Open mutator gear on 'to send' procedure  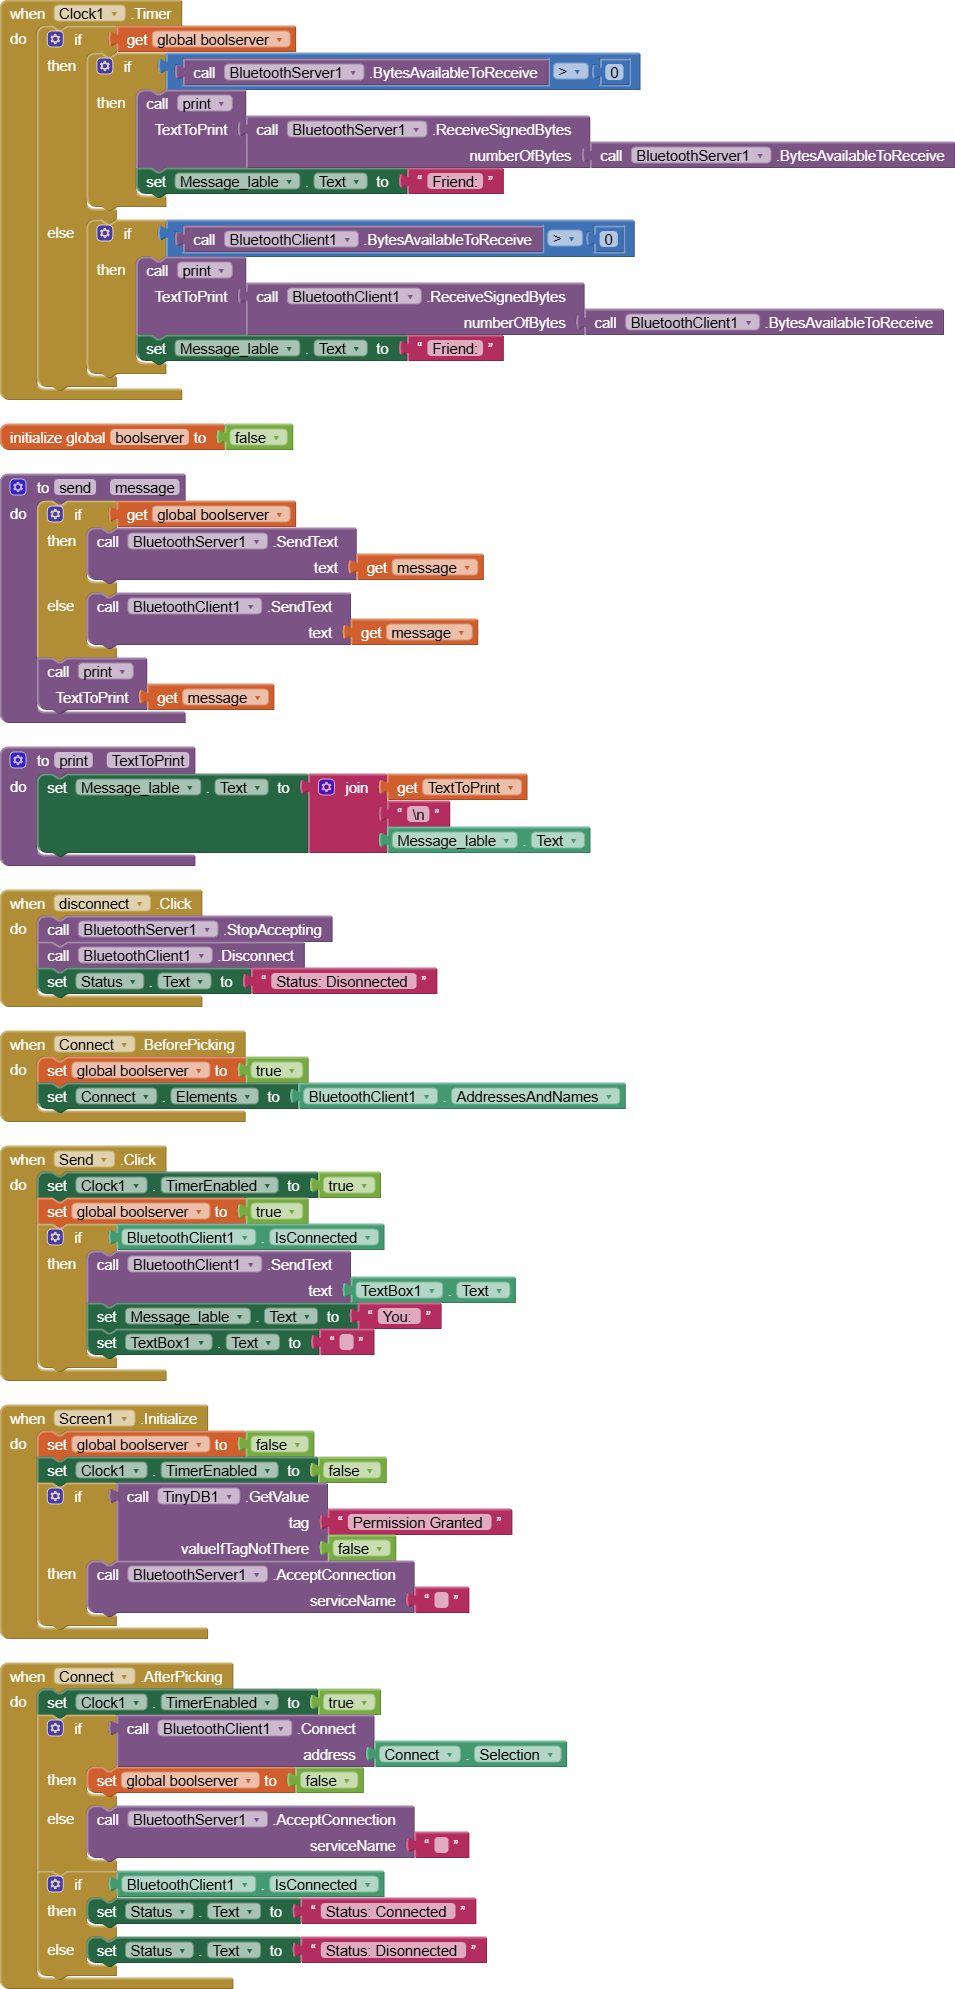coord(18,487)
